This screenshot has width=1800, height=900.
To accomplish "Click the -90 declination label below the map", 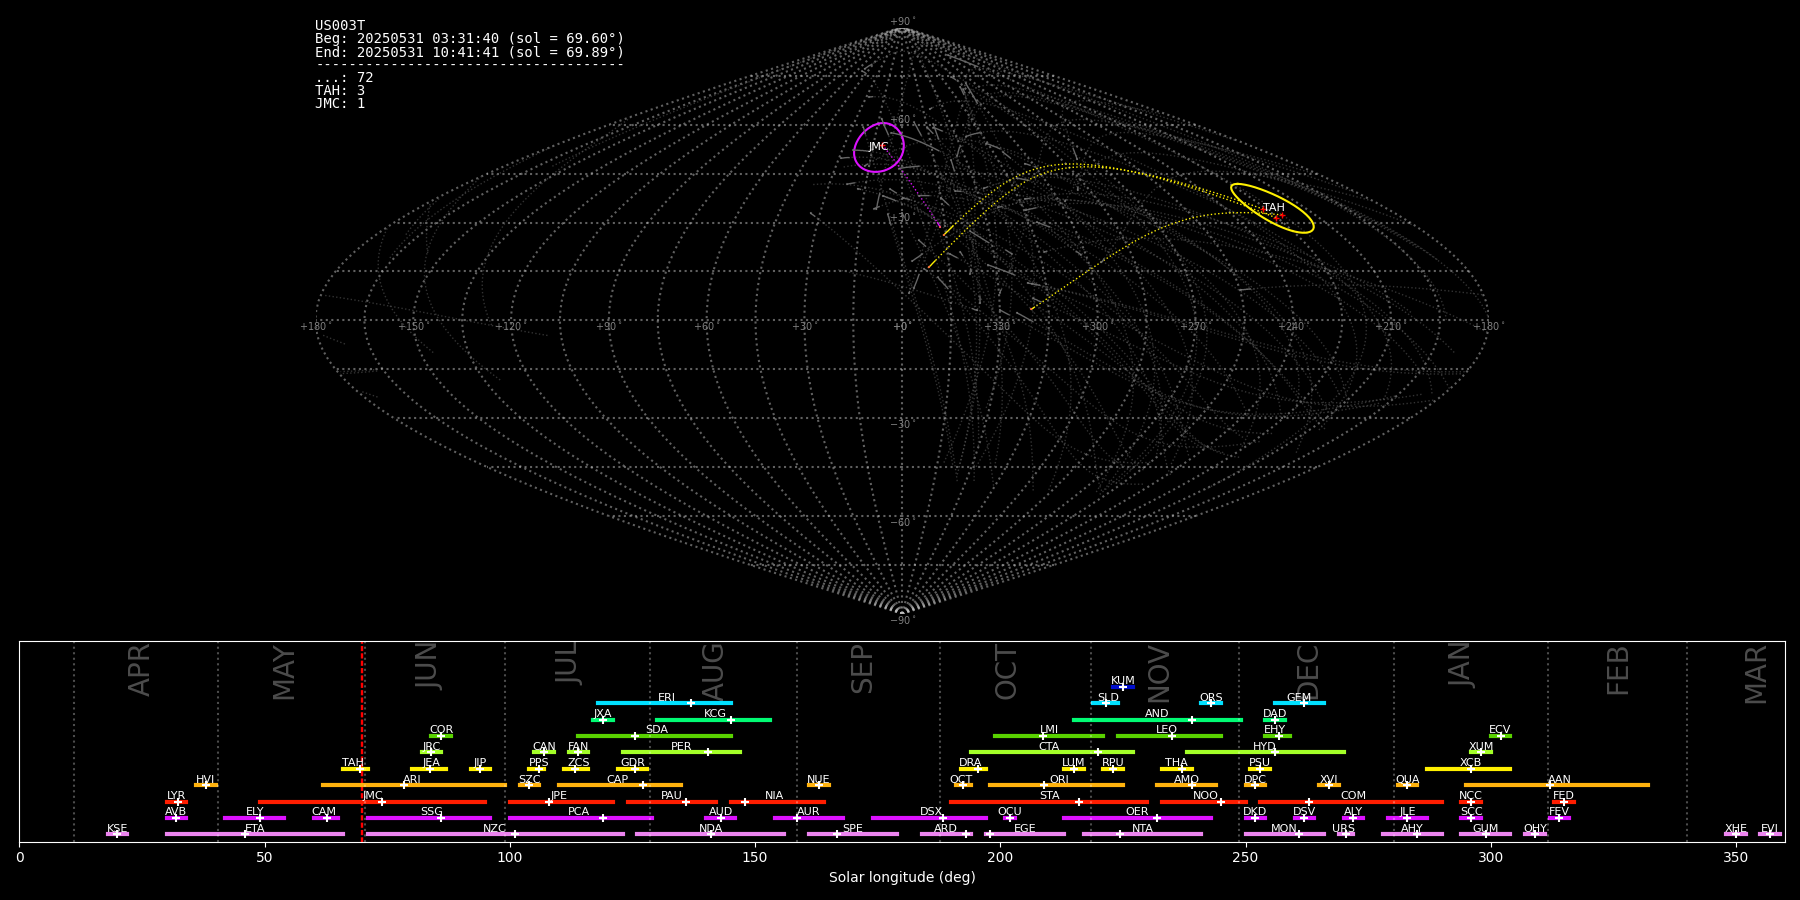I will tap(902, 620).
